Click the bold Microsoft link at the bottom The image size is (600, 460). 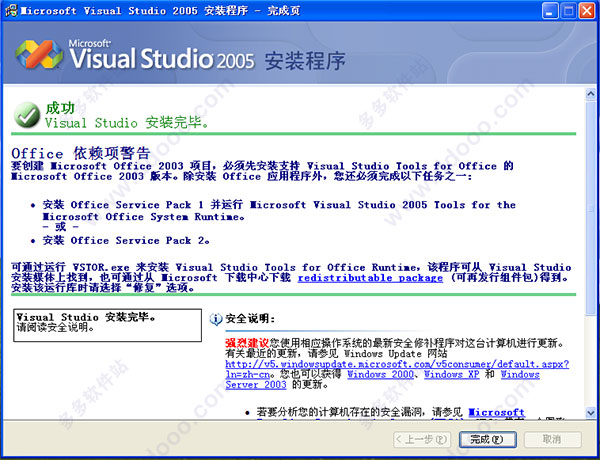496,411
